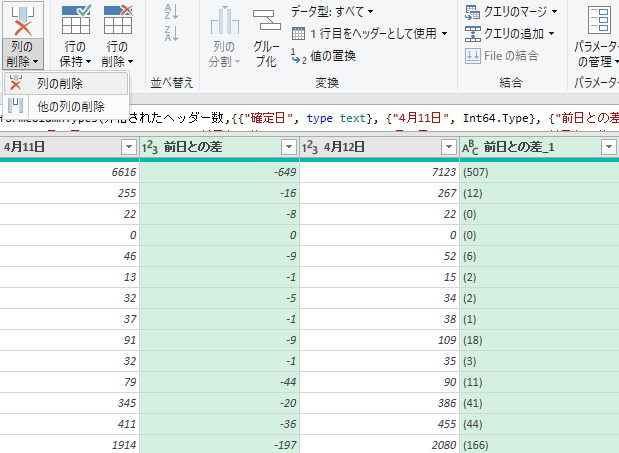Open filter dropdown on 4月11日 column
Image resolution: width=619 pixels, height=453 pixels.
[x=128, y=147]
